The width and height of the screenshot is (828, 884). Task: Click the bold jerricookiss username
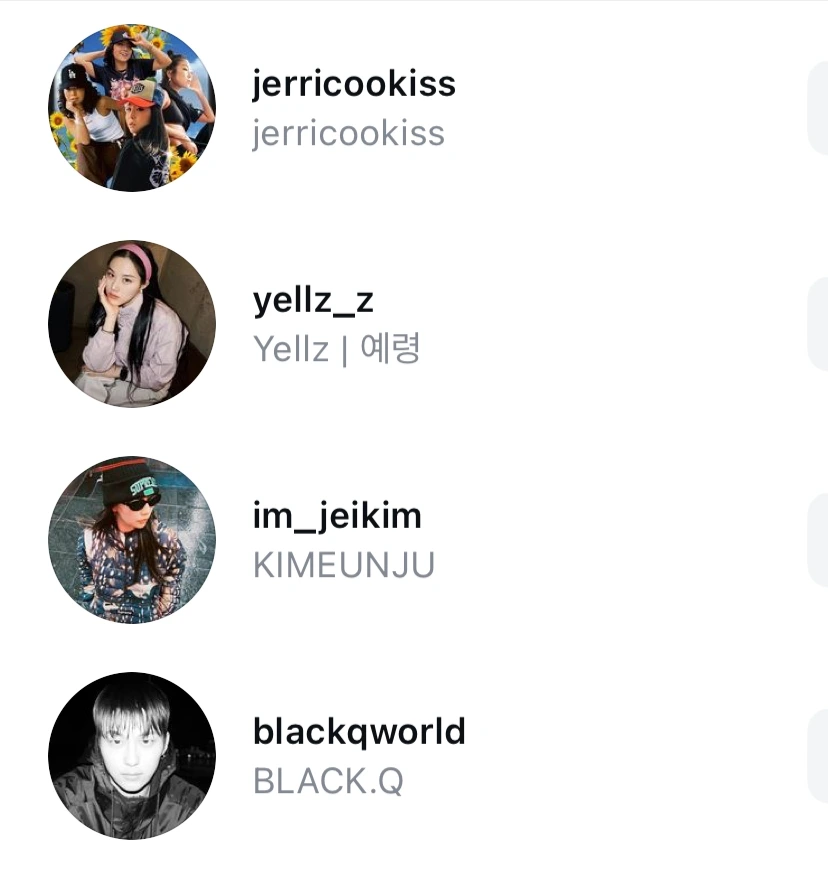click(353, 85)
